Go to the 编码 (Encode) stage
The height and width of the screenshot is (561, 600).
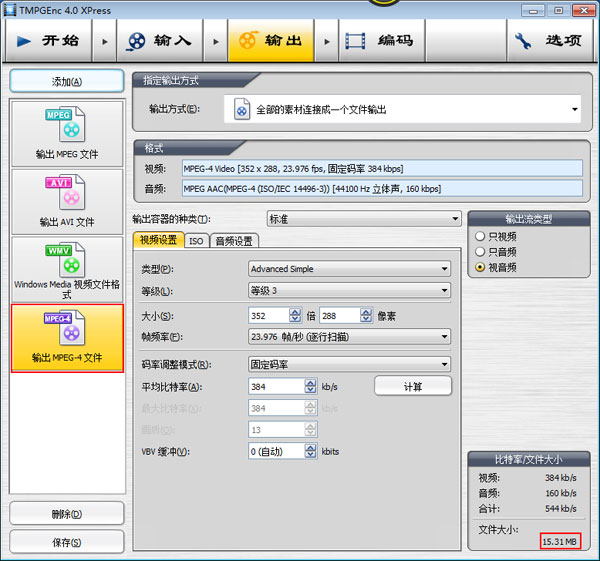click(x=382, y=41)
